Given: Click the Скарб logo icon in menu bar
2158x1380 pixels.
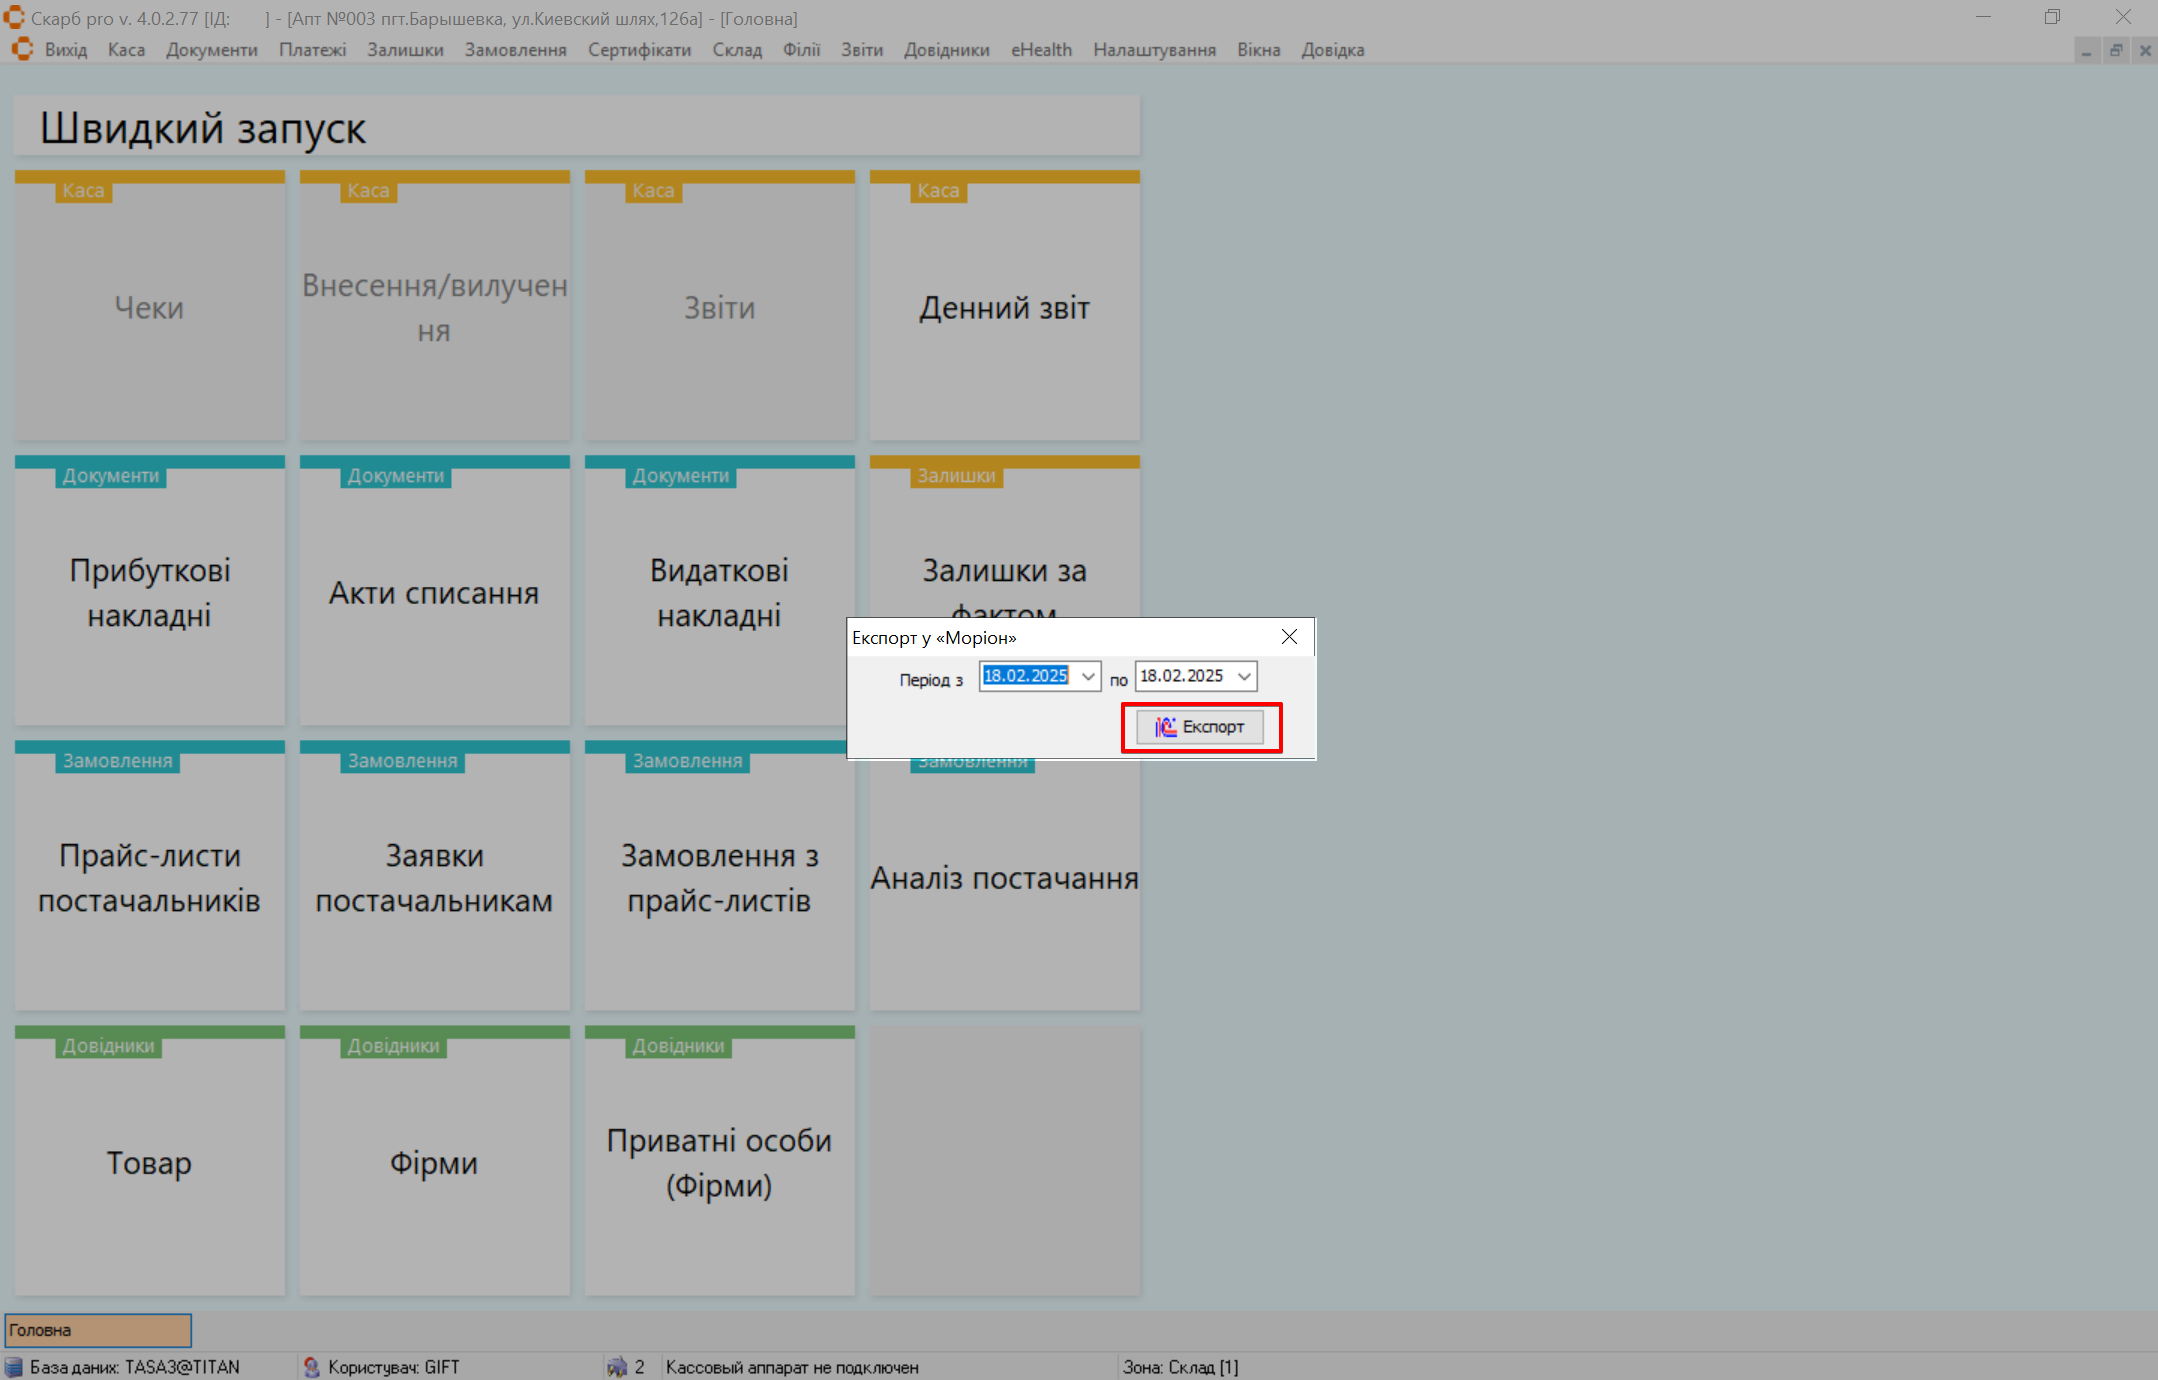Looking at the screenshot, I should point(22,49).
